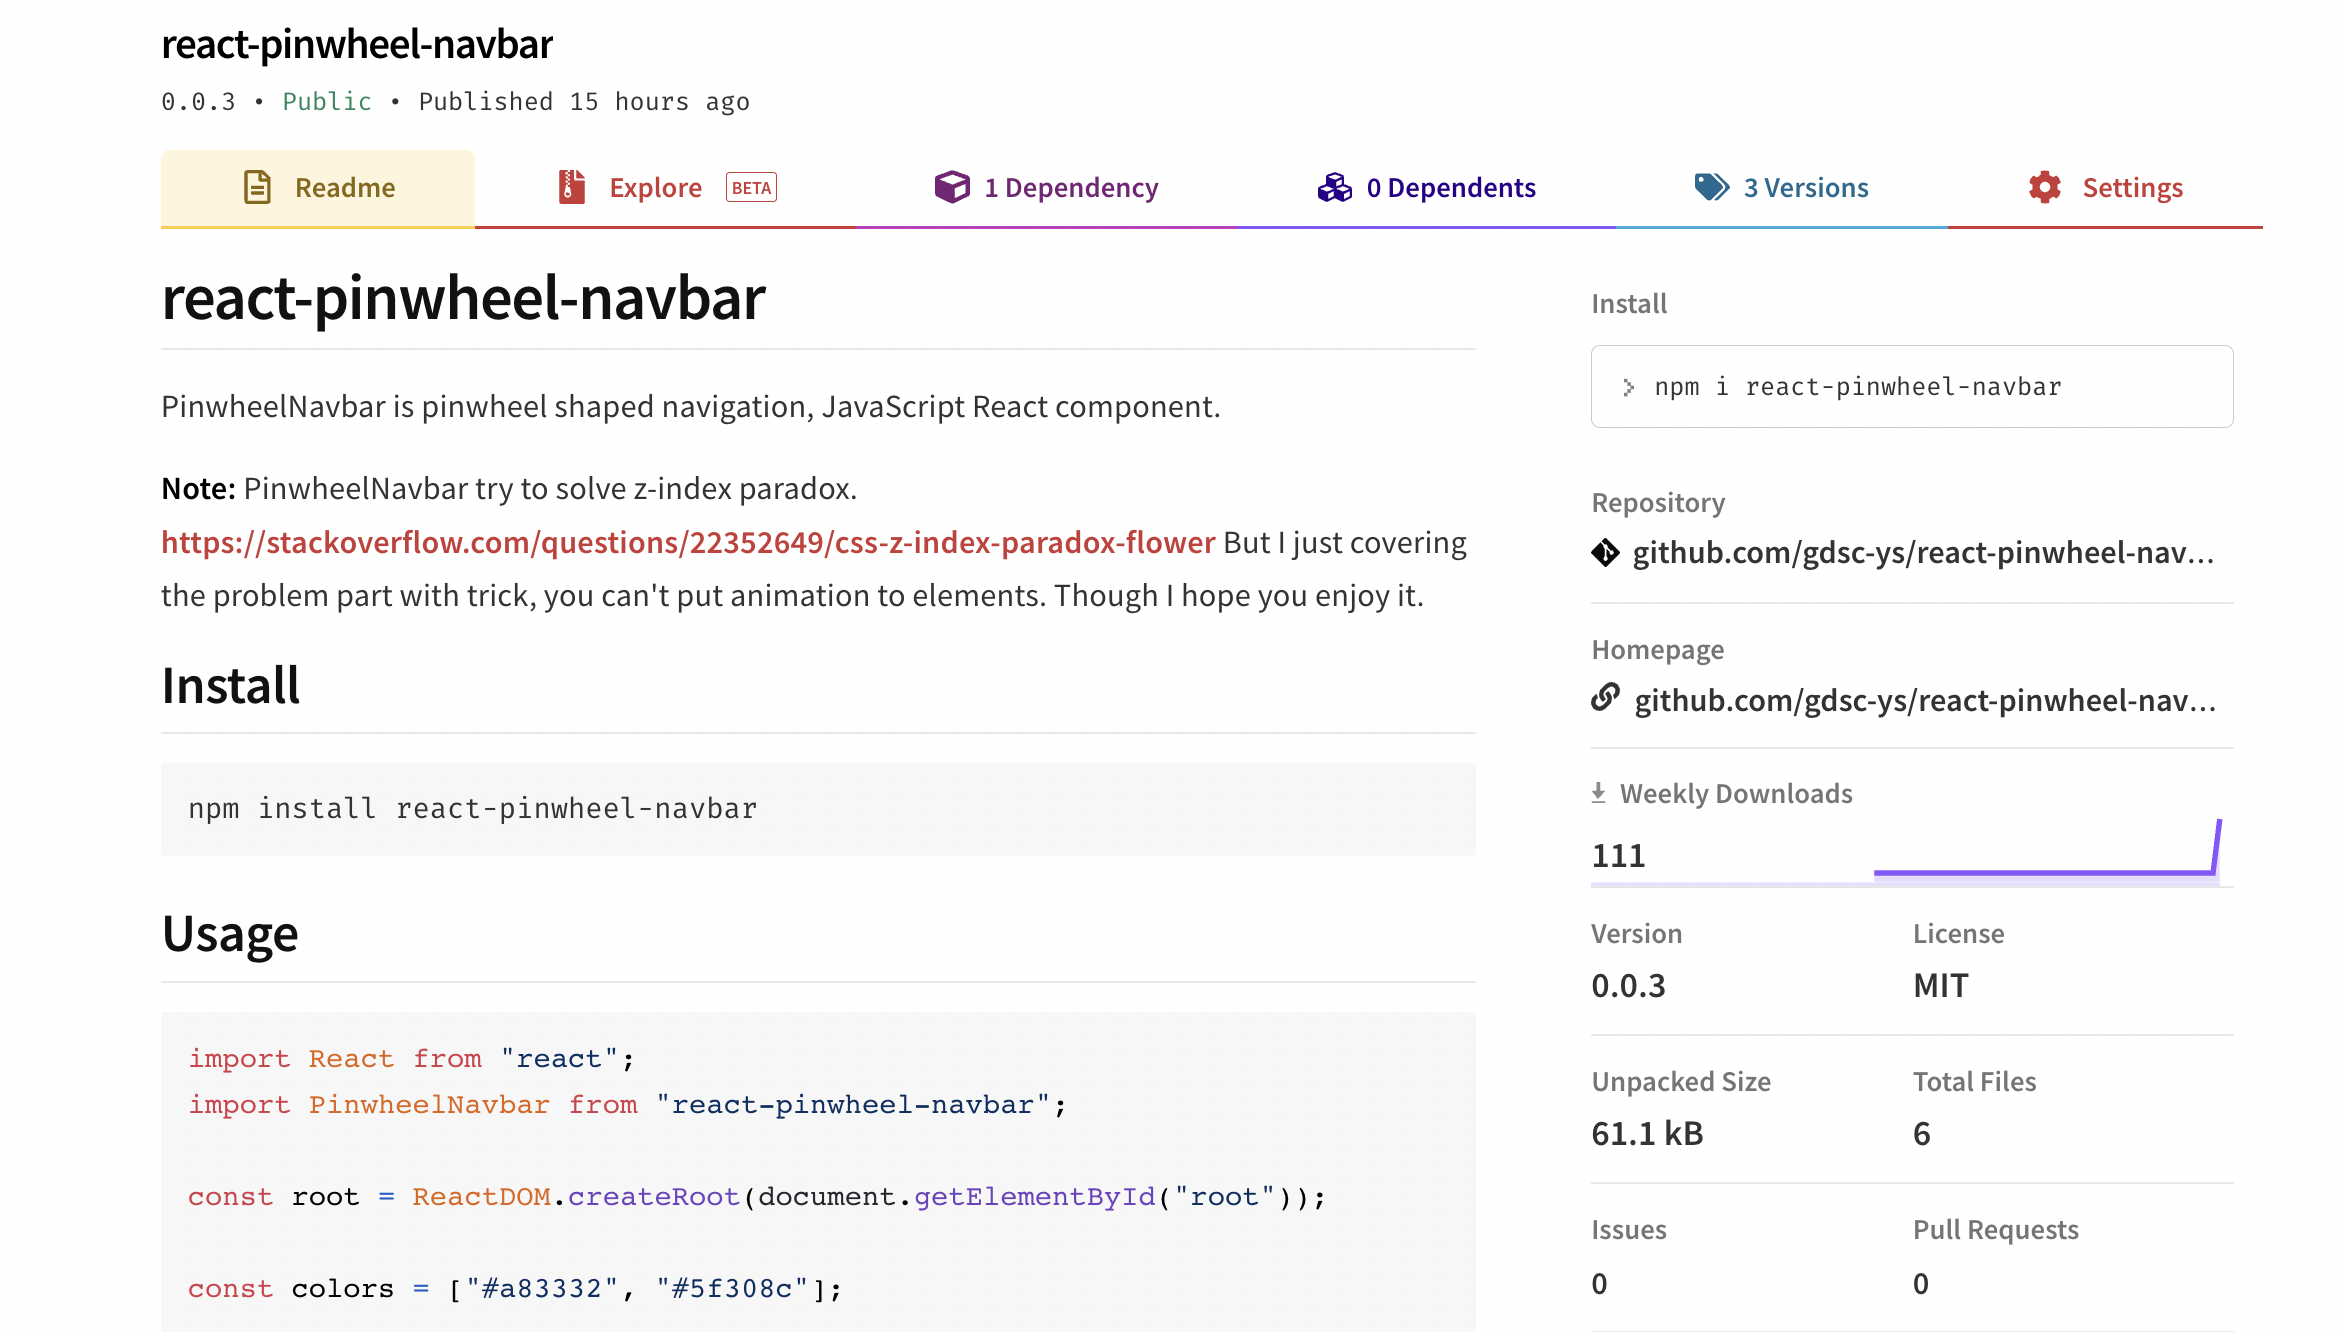Click the ReactDOM.createRoot code line
The image size is (2342, 1332).
757,1197
